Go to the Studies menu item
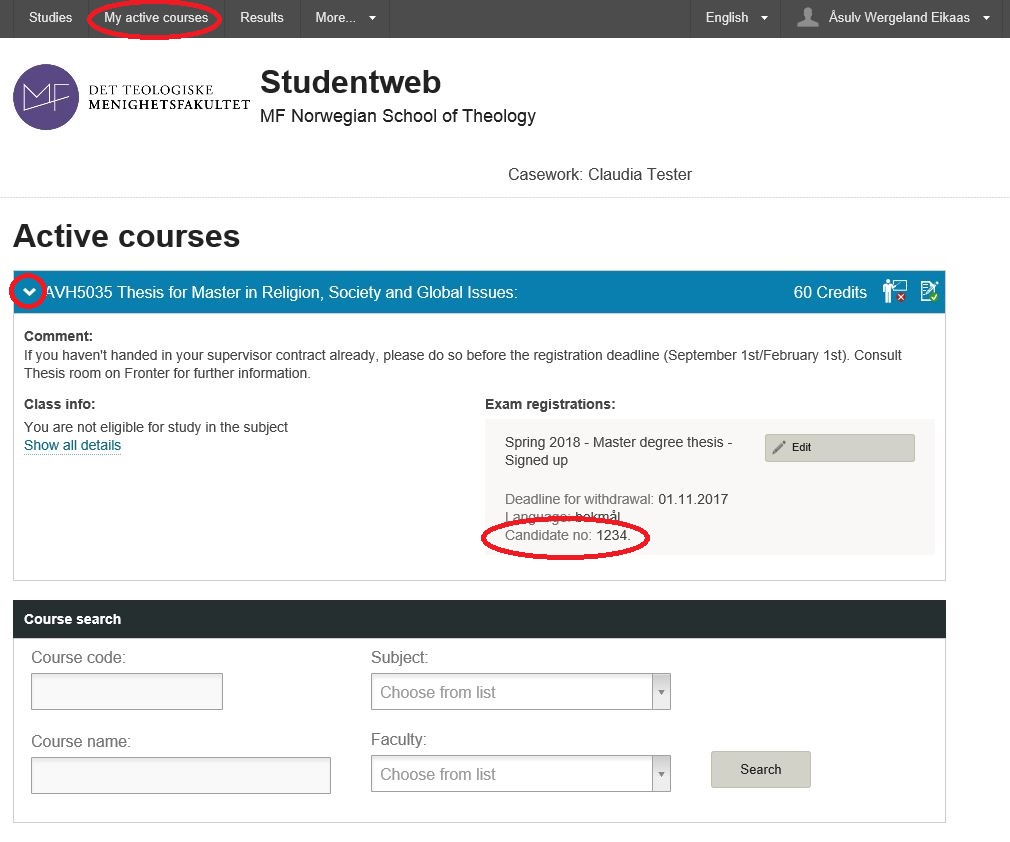 [50, 17]
